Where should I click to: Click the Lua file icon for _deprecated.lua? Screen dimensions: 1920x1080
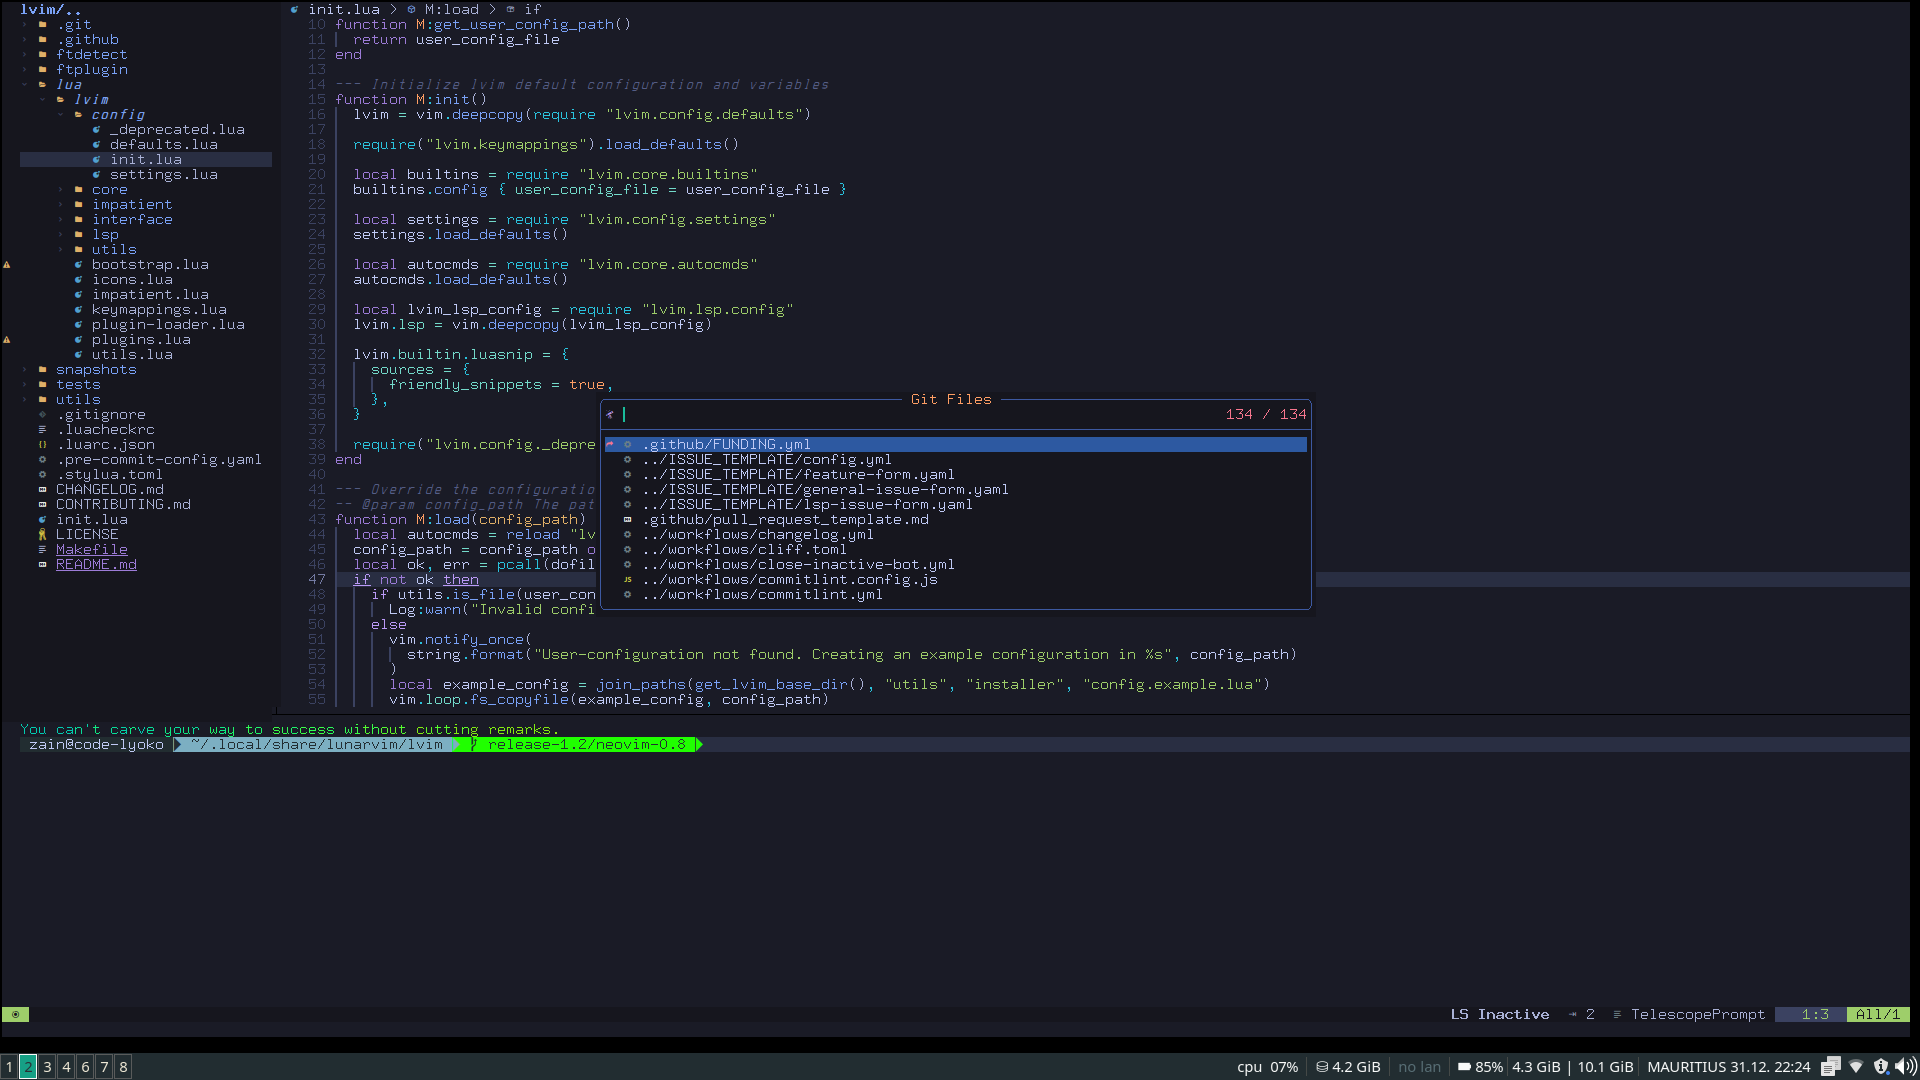[96, 130]
